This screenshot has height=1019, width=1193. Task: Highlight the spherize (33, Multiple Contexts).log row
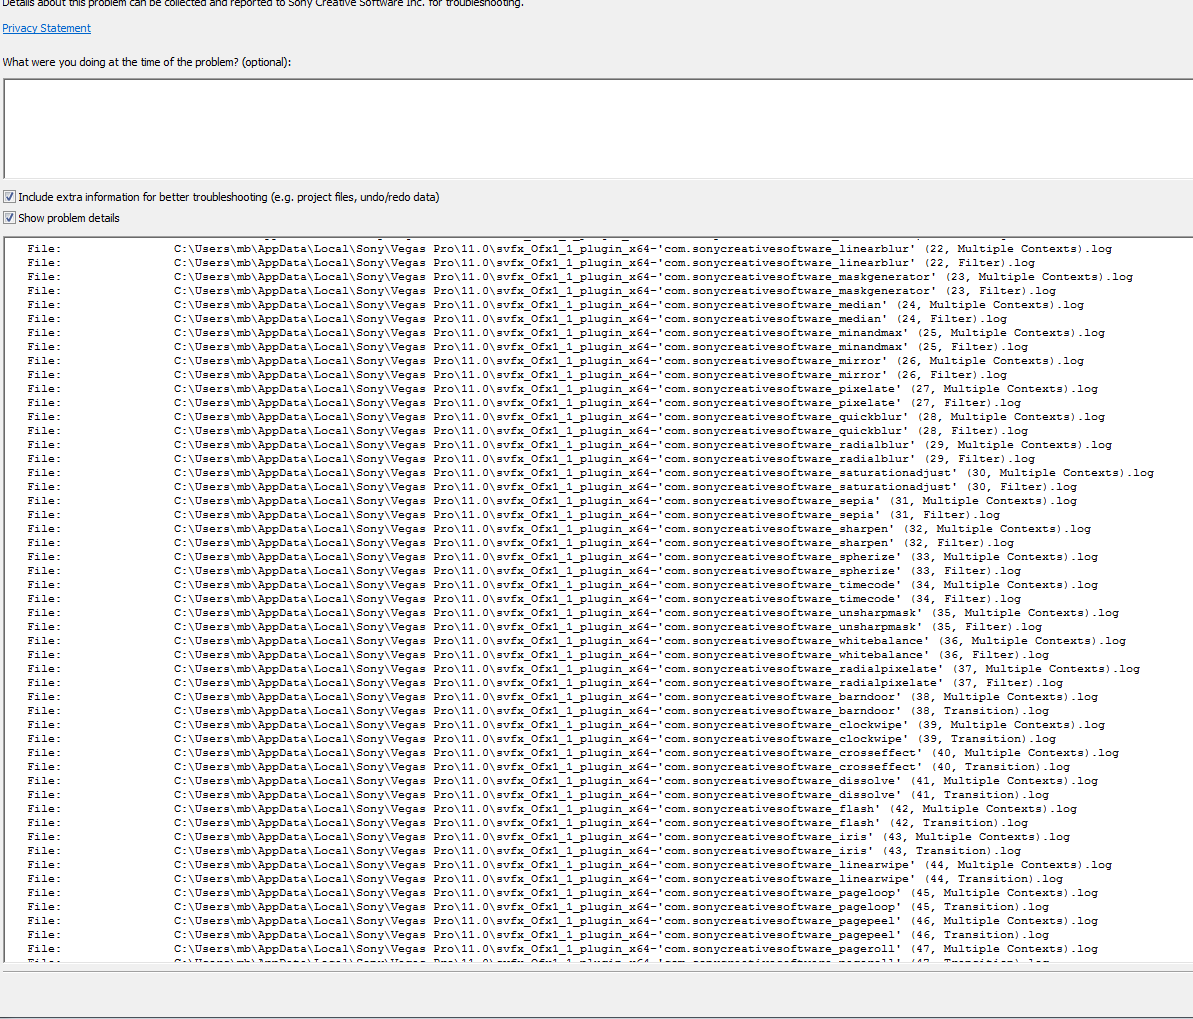[563, 557]
